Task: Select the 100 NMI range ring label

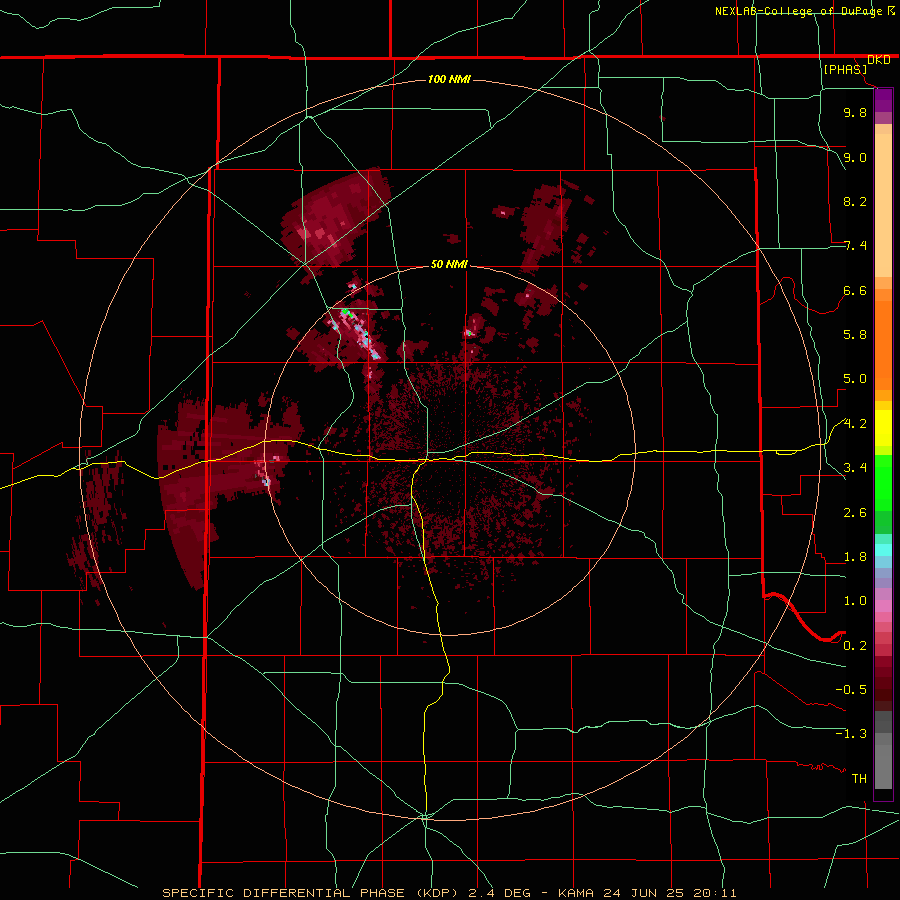Action: tap(449, 79)
